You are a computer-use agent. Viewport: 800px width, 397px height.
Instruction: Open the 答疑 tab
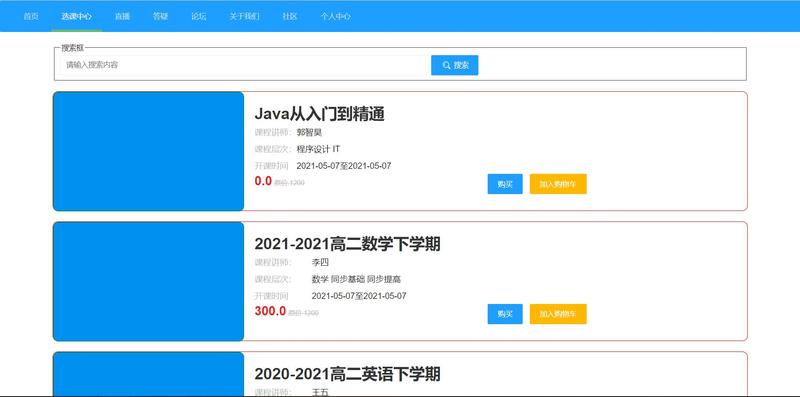pyautogui.click(x=160, y=16)
